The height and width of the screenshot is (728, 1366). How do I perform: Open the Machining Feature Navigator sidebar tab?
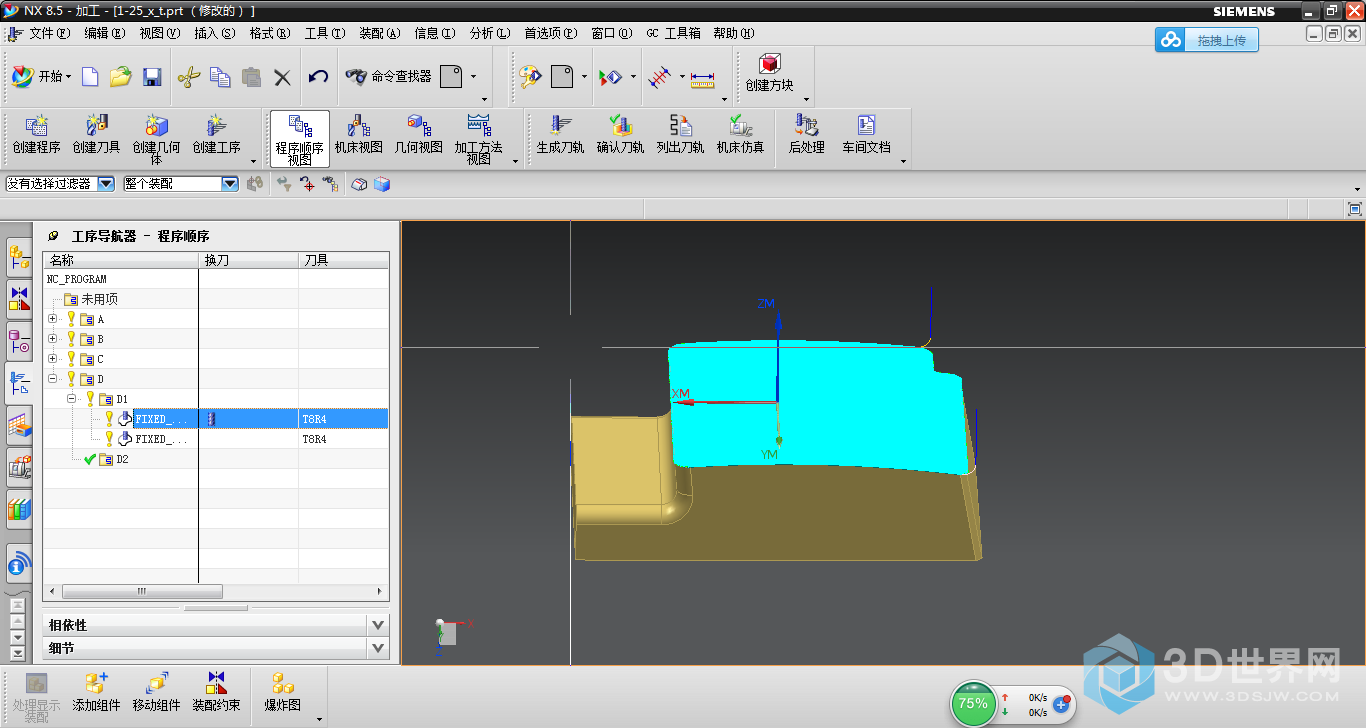tap(19, 427)
